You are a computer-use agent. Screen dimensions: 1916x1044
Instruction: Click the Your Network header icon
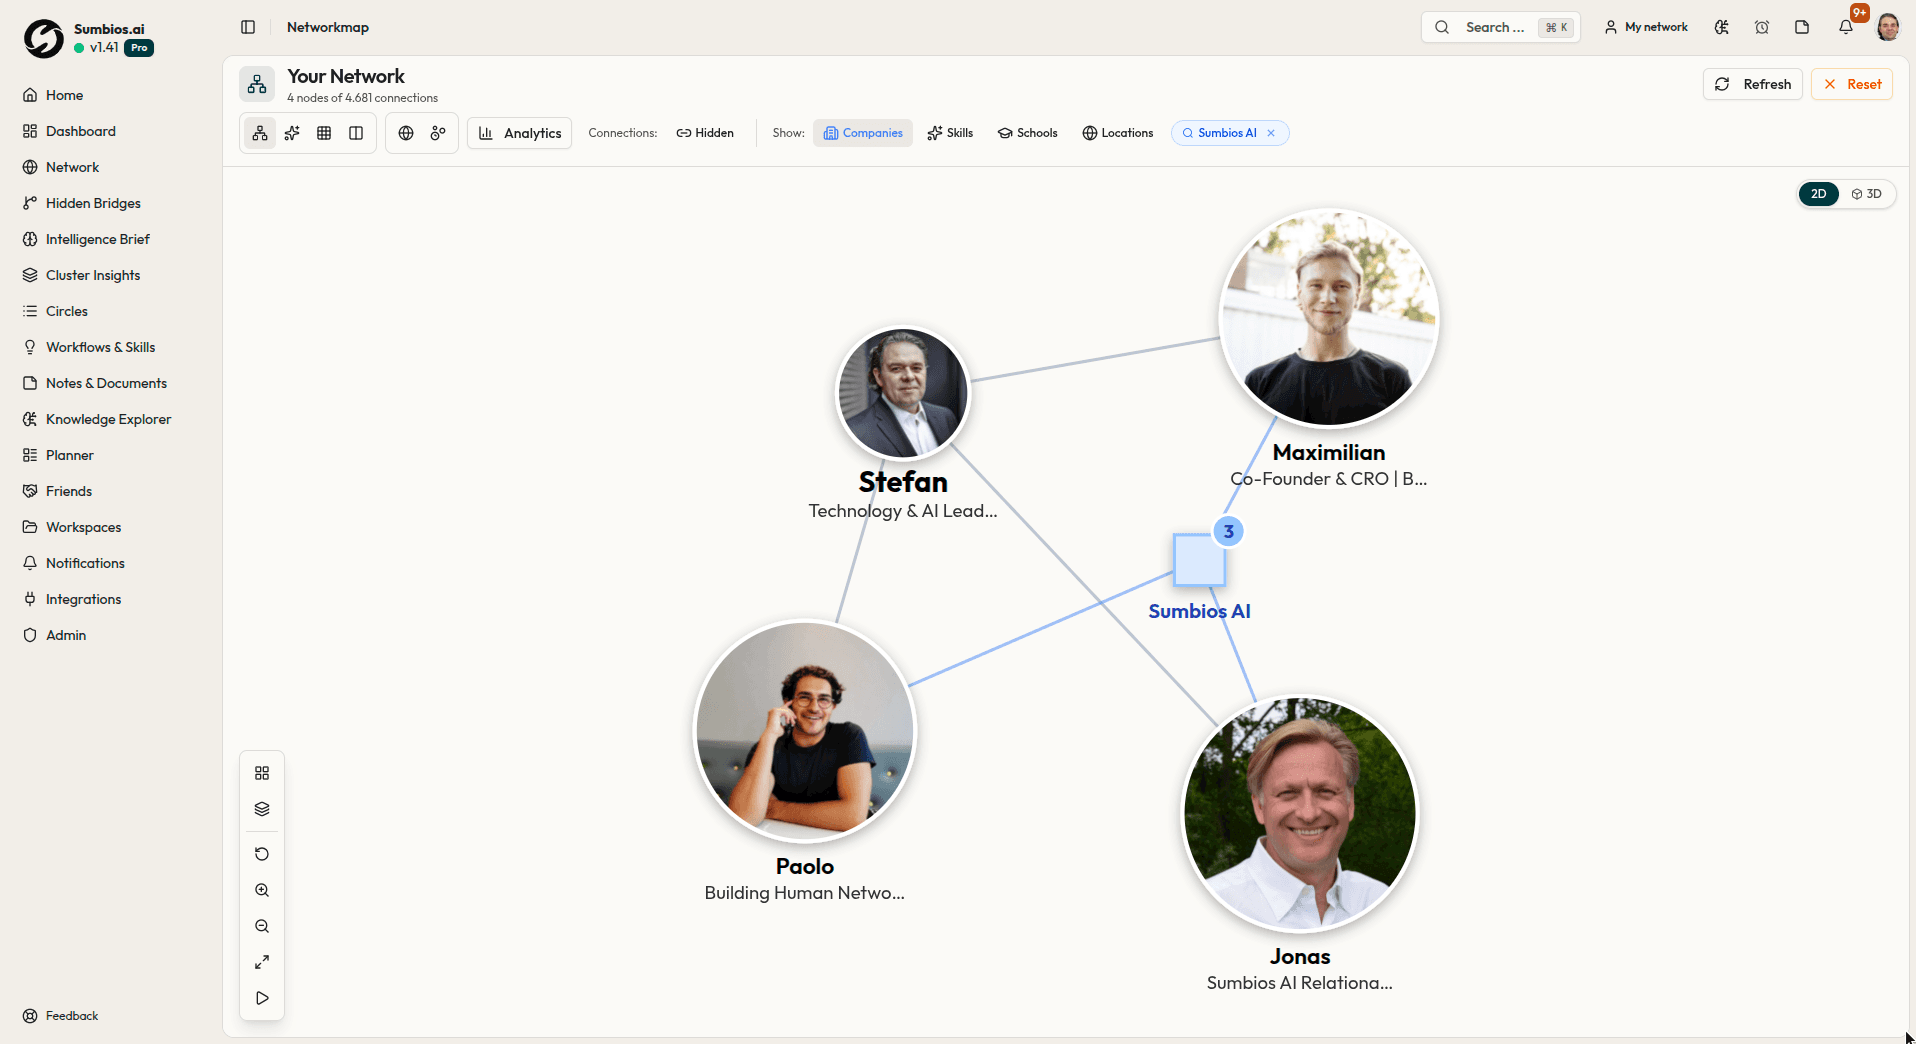[x=257, y=84]
